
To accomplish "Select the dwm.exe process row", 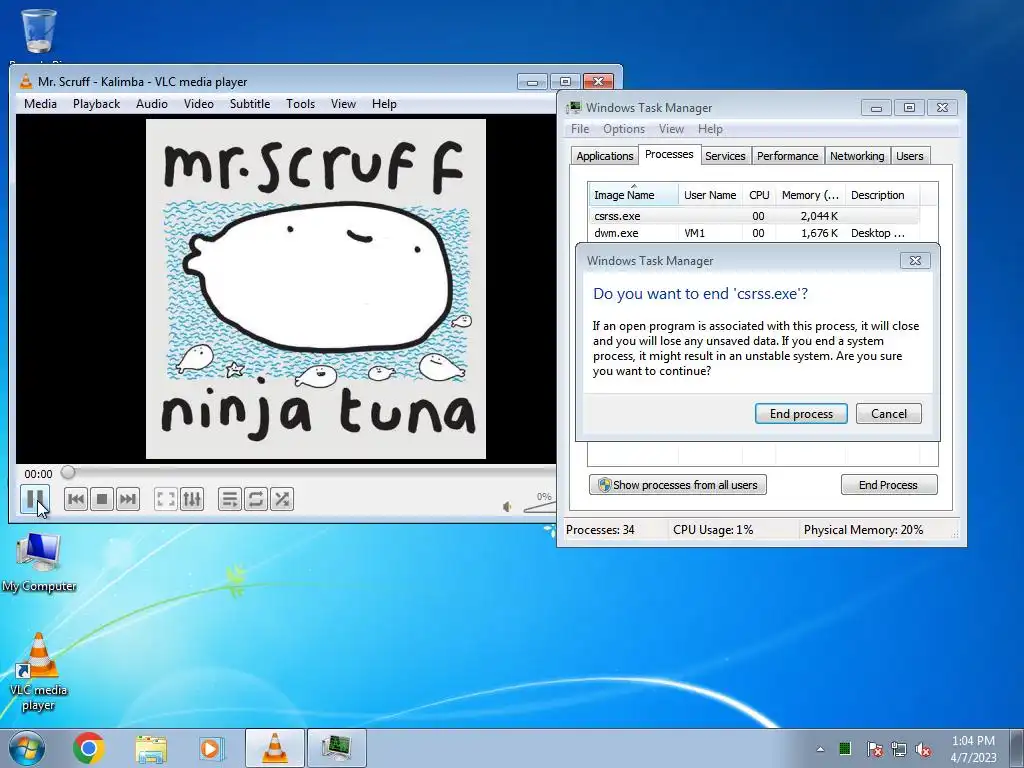I will (x=754, y=233).
